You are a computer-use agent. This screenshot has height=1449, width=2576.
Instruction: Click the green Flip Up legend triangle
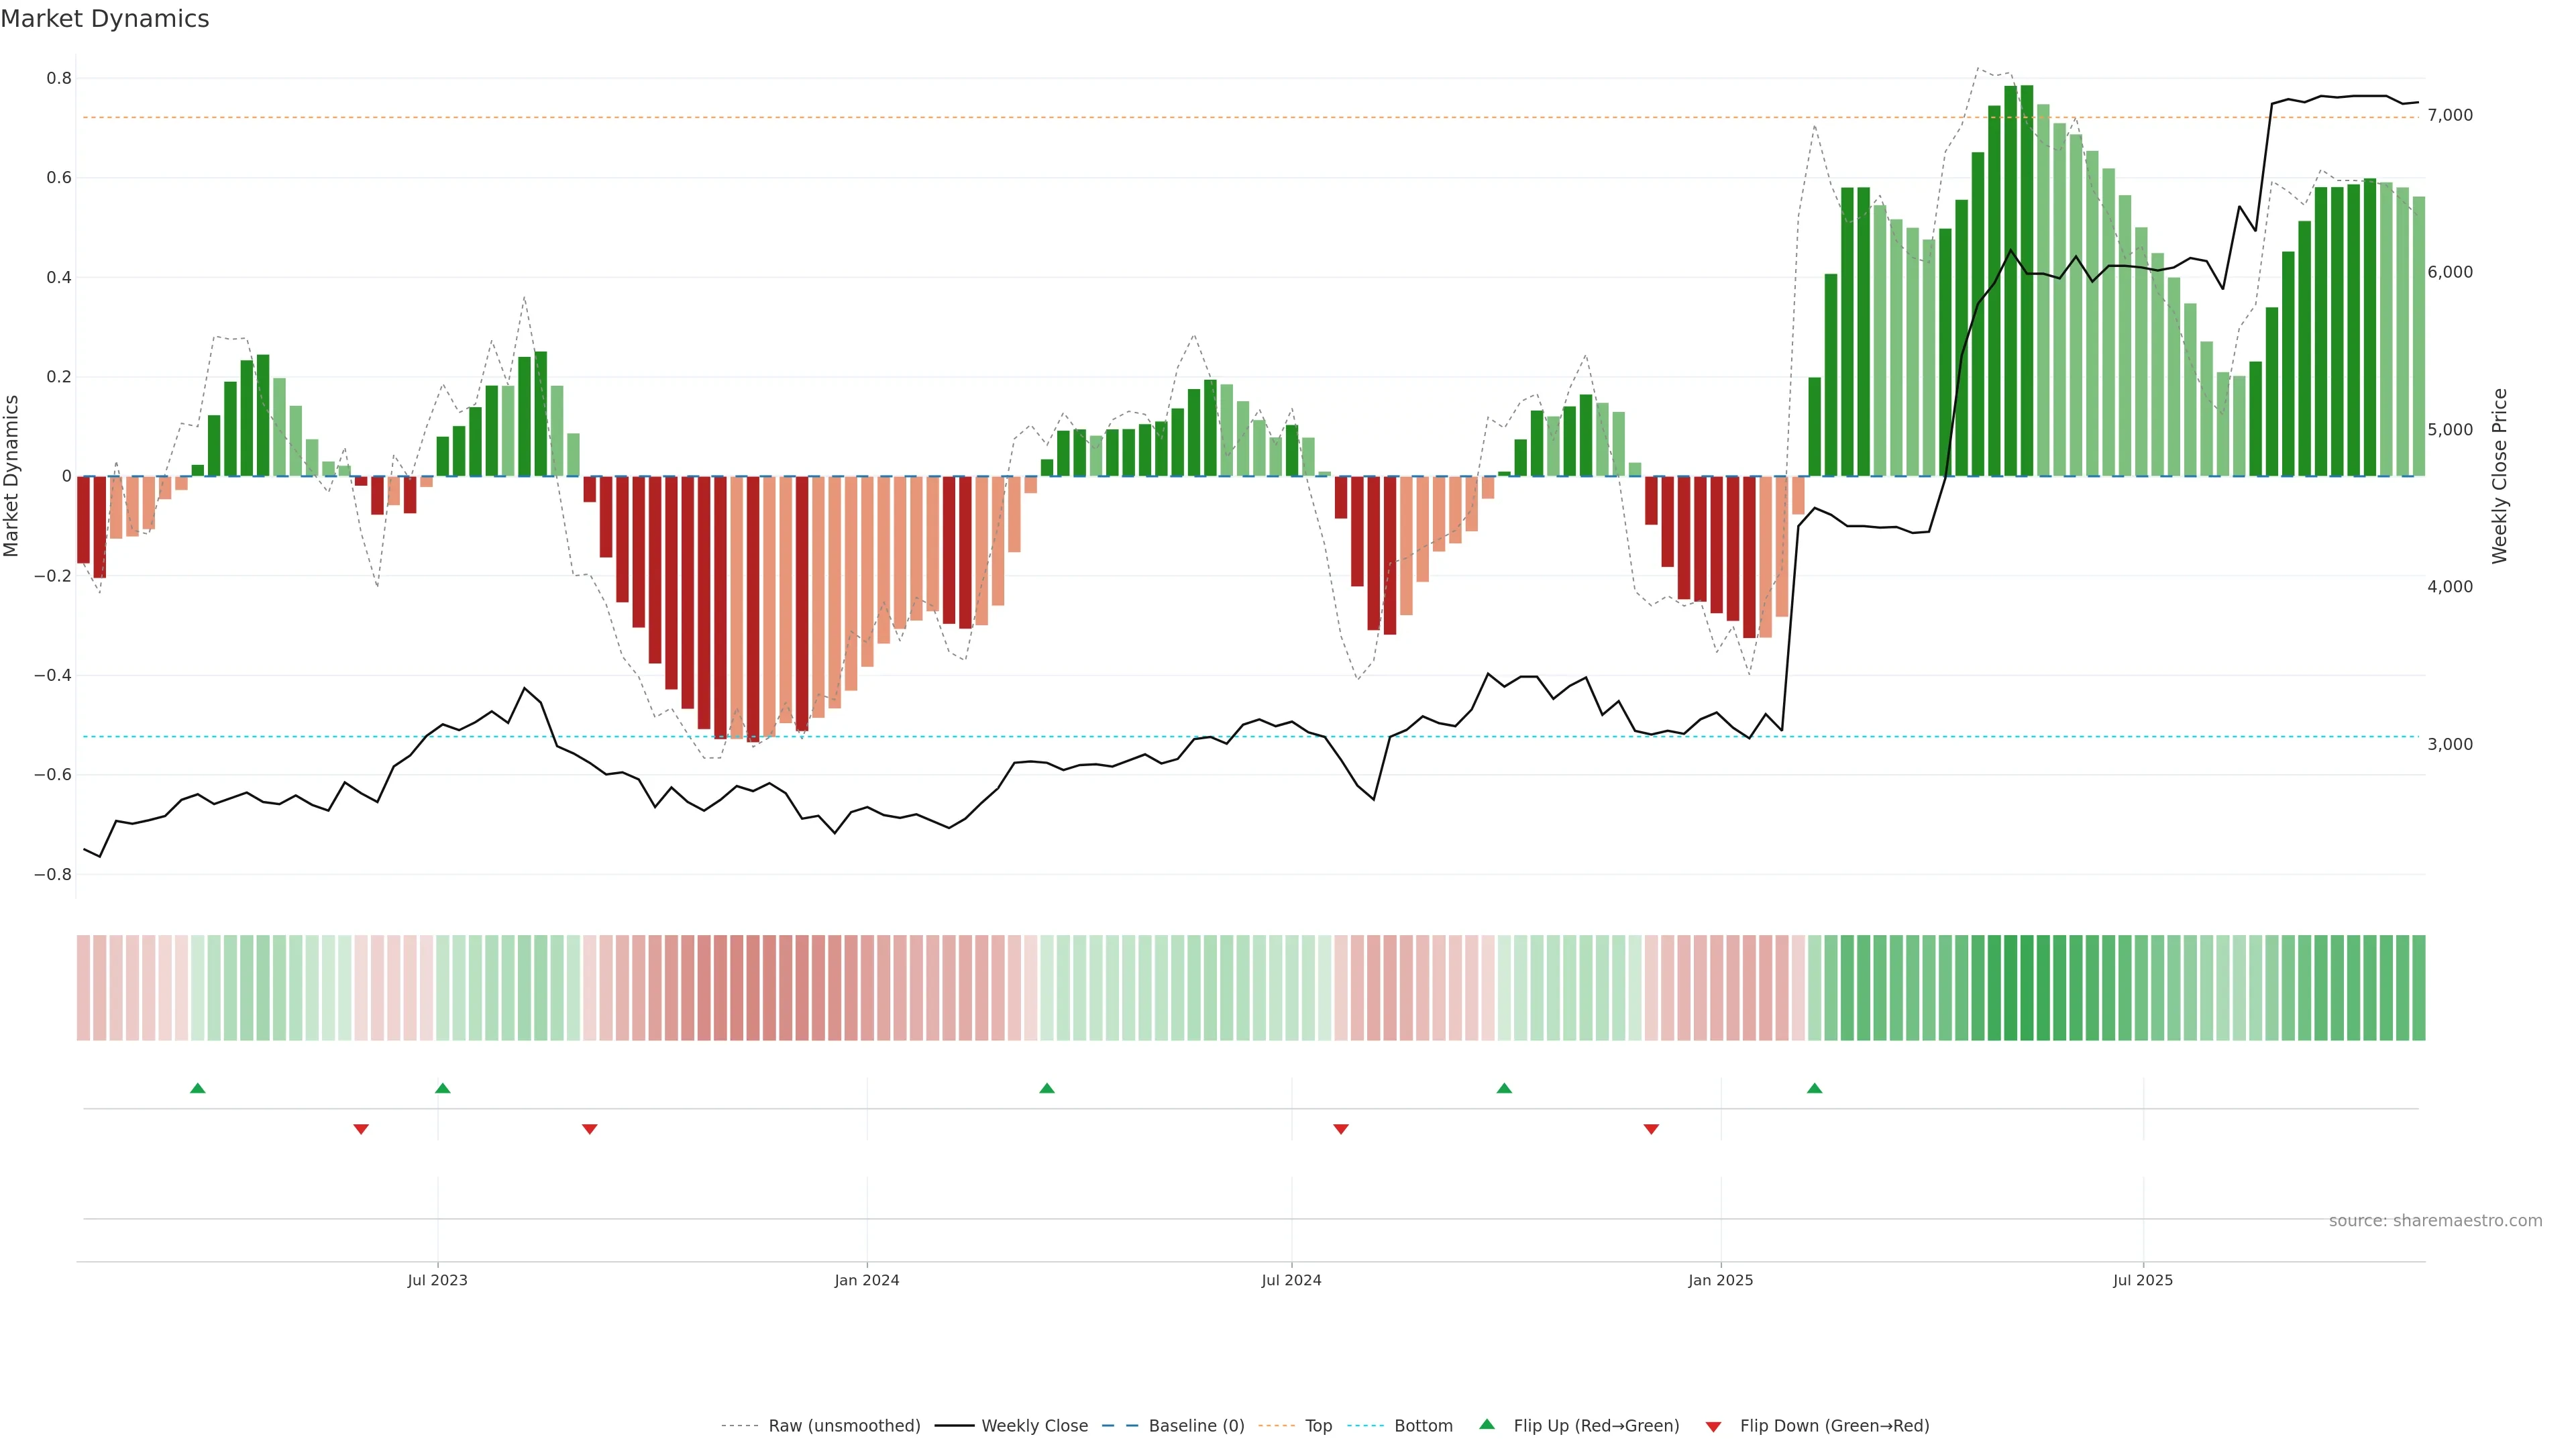click(1487, 1425)
